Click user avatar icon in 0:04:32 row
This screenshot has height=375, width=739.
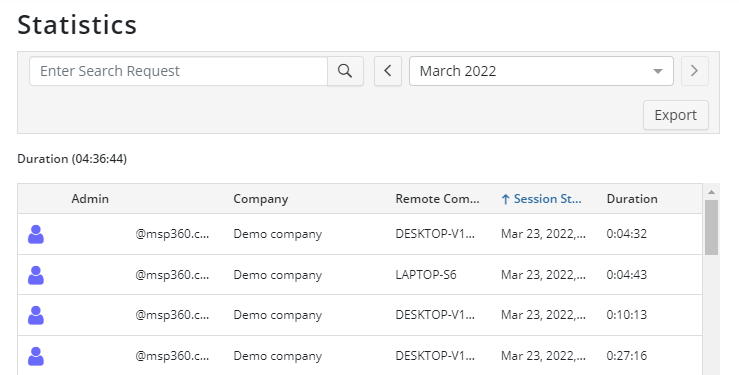[36, 234]
